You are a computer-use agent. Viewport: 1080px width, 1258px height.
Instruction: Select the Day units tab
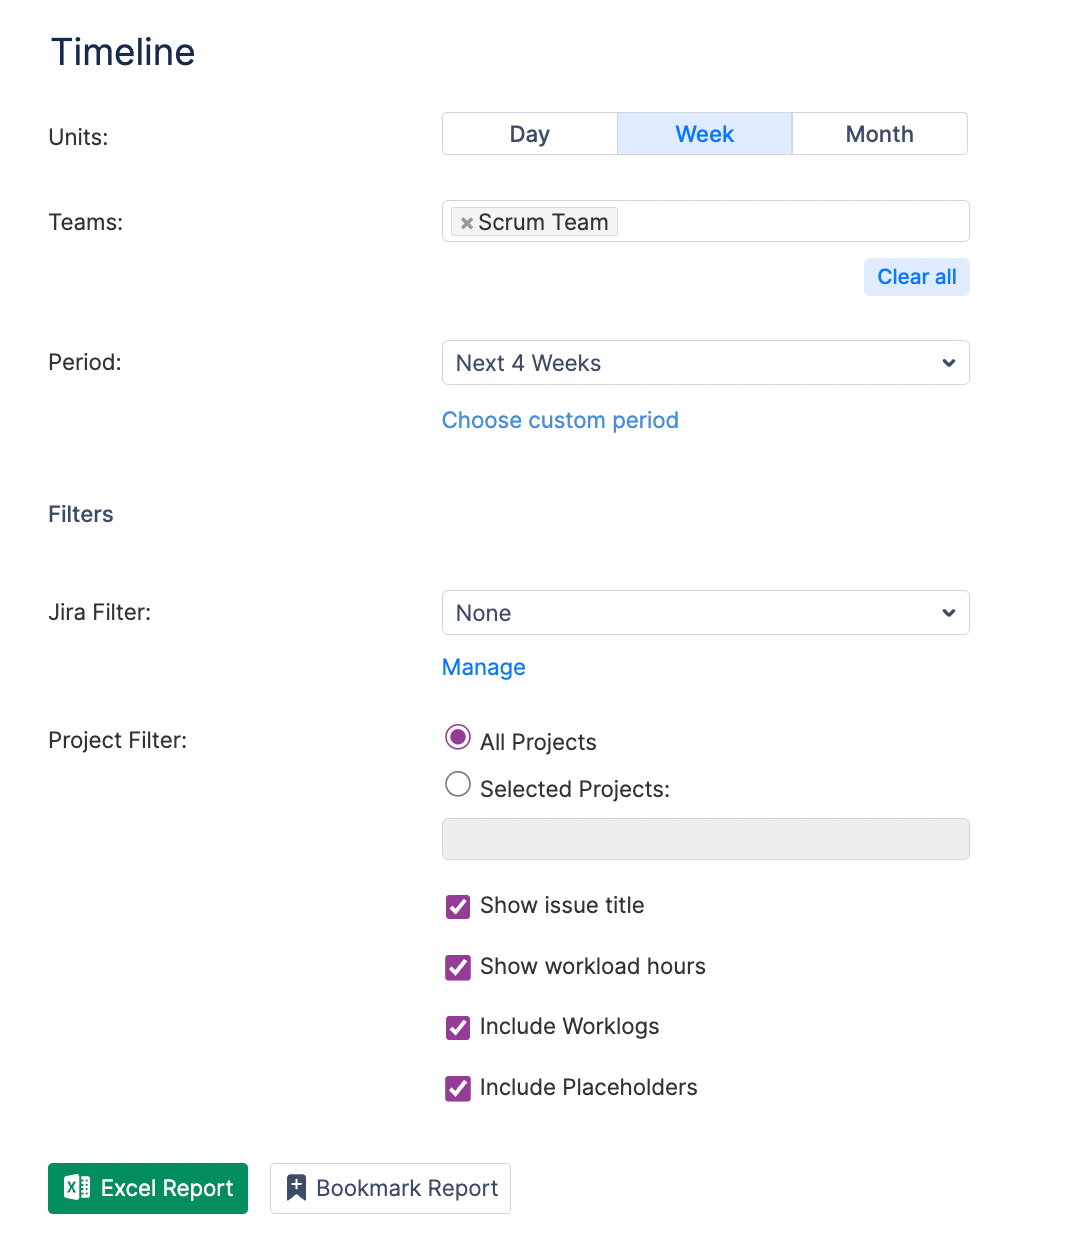[529, 134]
